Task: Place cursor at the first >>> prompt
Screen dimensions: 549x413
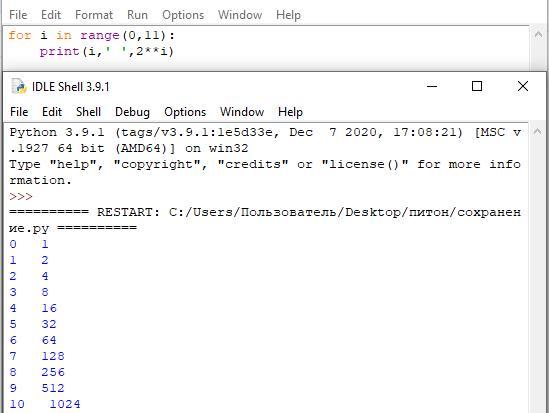Action: click(21, 197)
